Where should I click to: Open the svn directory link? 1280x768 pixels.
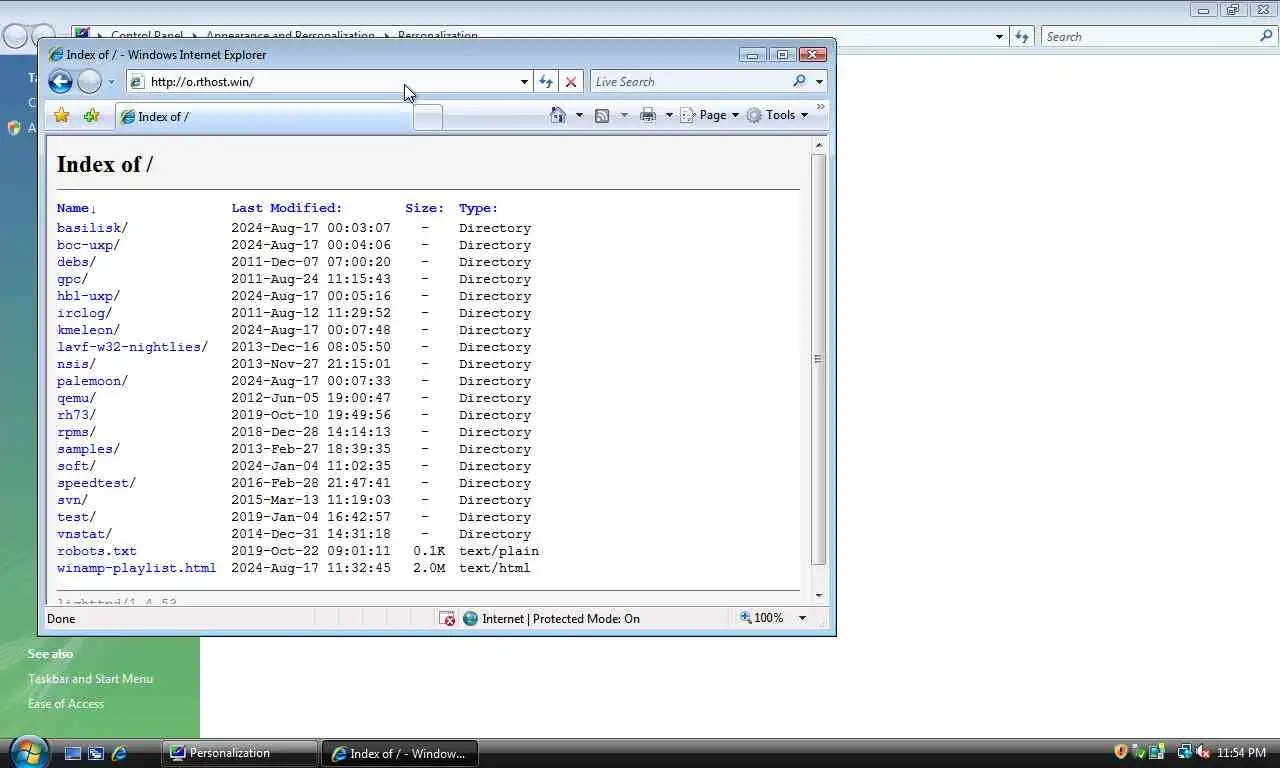(x=69, y=500)
